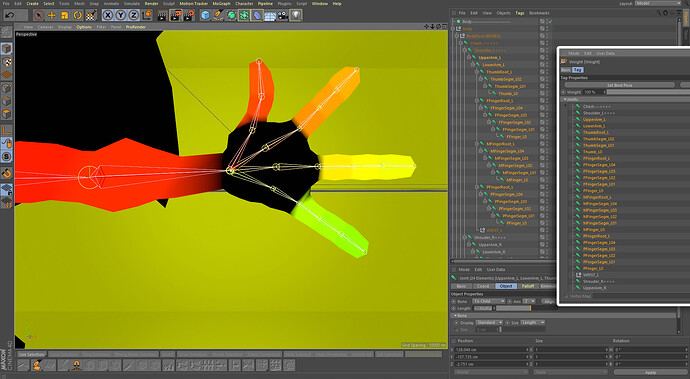Toggle the X axis lock
Viewport: 690px width, 379px height.
(x=107, y=15)
